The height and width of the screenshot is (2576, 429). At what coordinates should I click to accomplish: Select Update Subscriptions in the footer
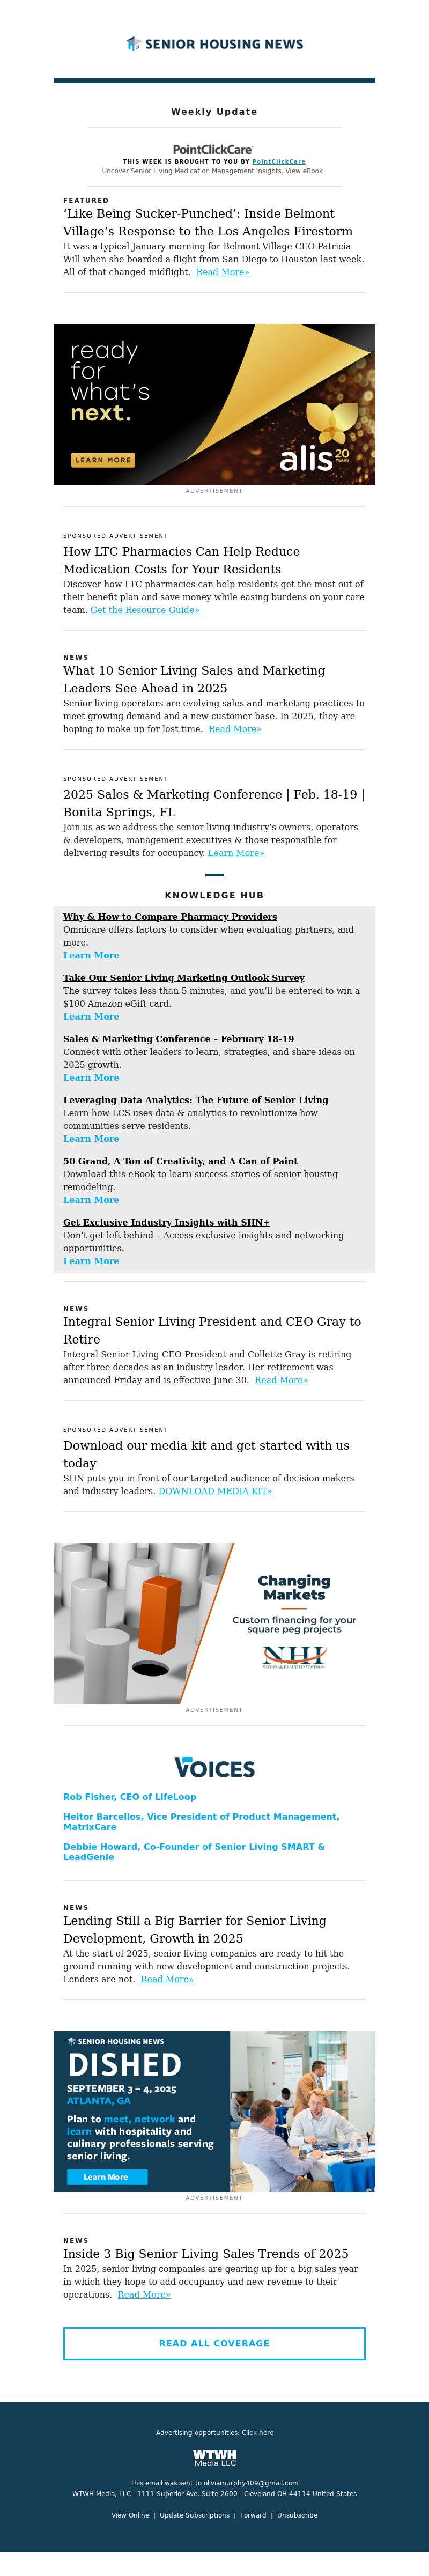coord(194,2515)
